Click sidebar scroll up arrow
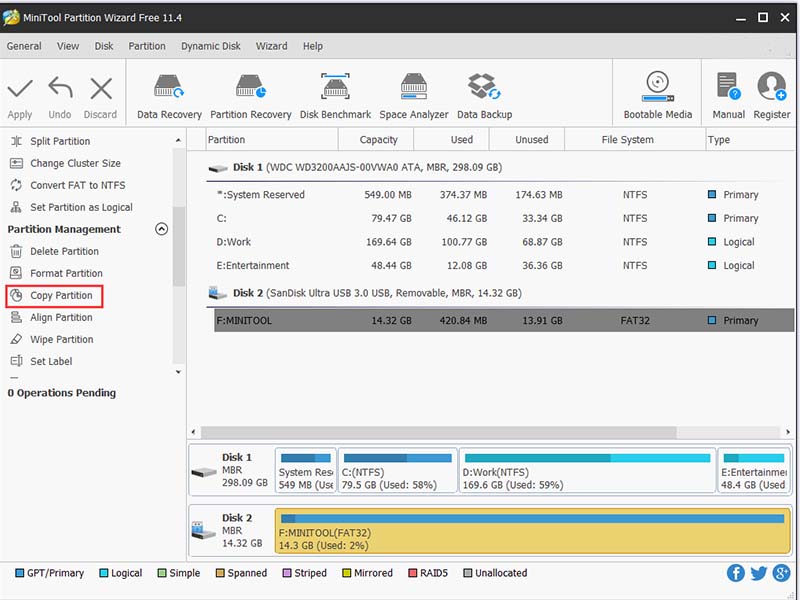 178,140
